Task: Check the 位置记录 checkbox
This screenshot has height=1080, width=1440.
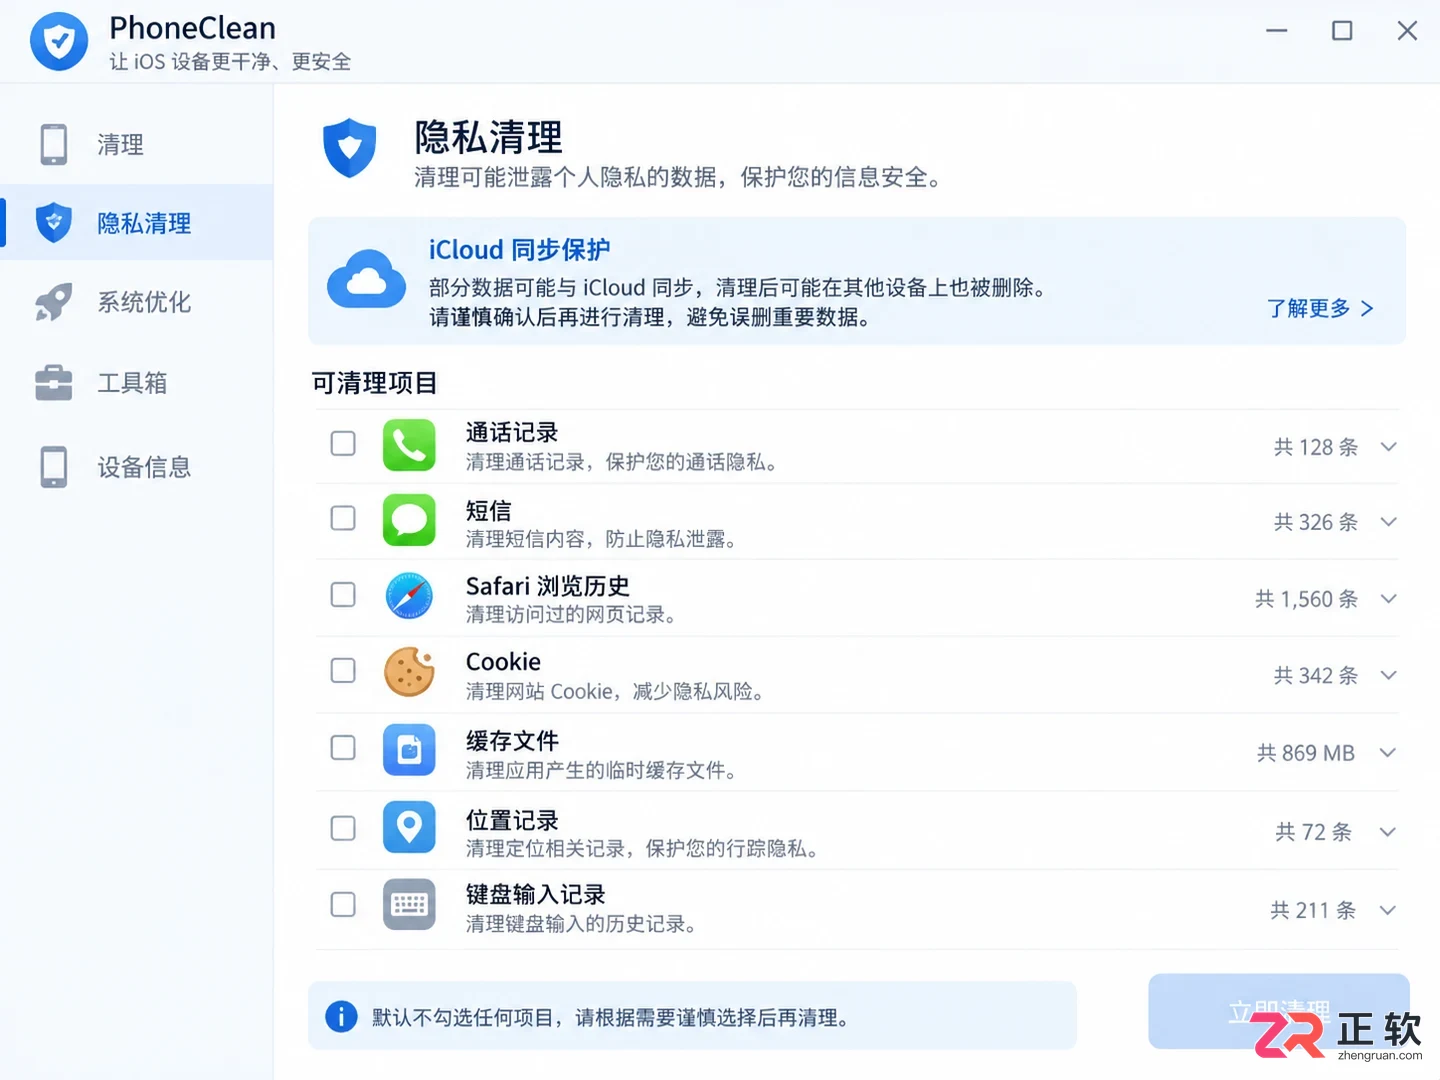Action: coord(343,828)
